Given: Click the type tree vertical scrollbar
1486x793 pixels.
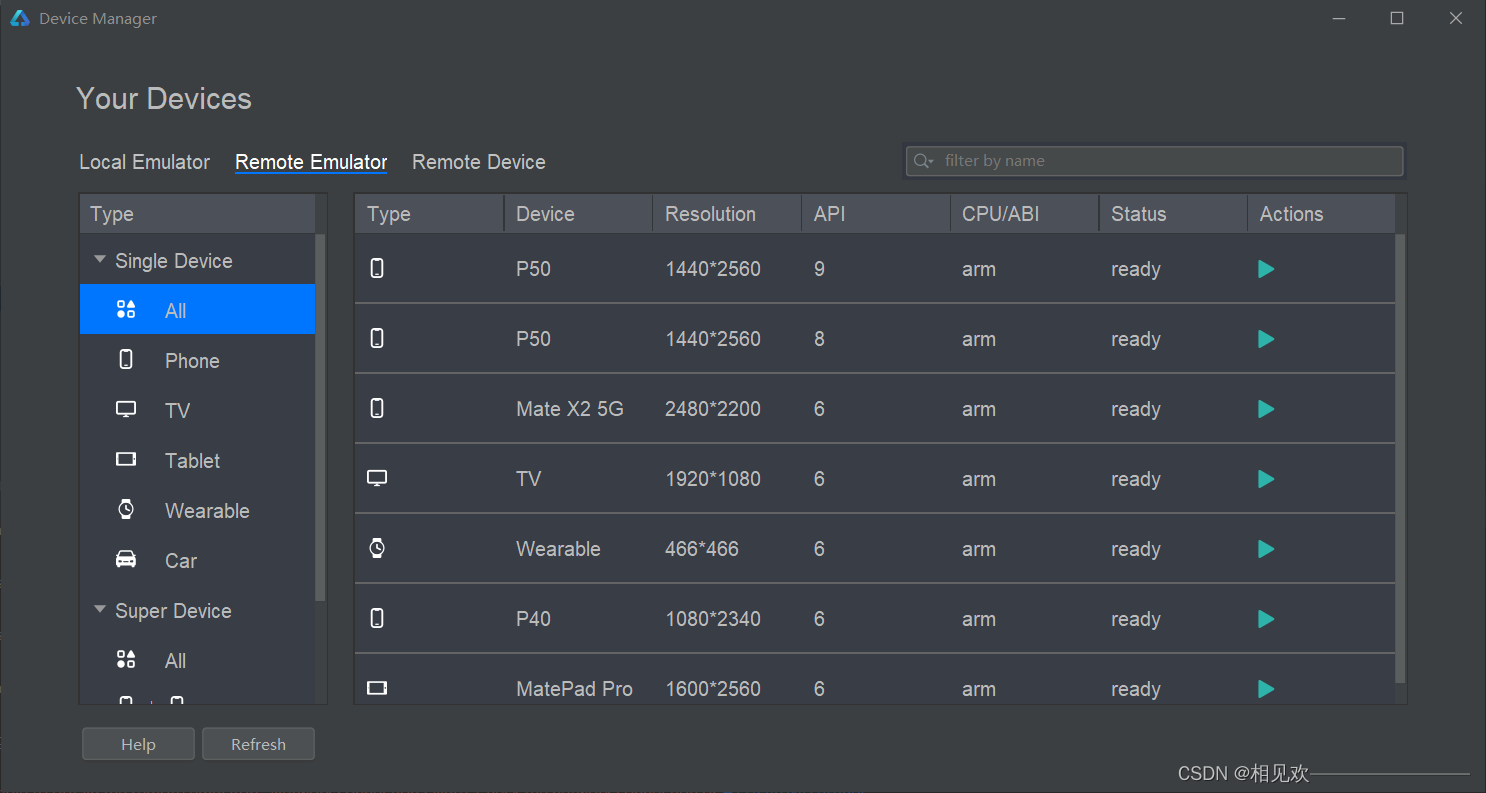Looking at the screenshot, I should [320, 416].
